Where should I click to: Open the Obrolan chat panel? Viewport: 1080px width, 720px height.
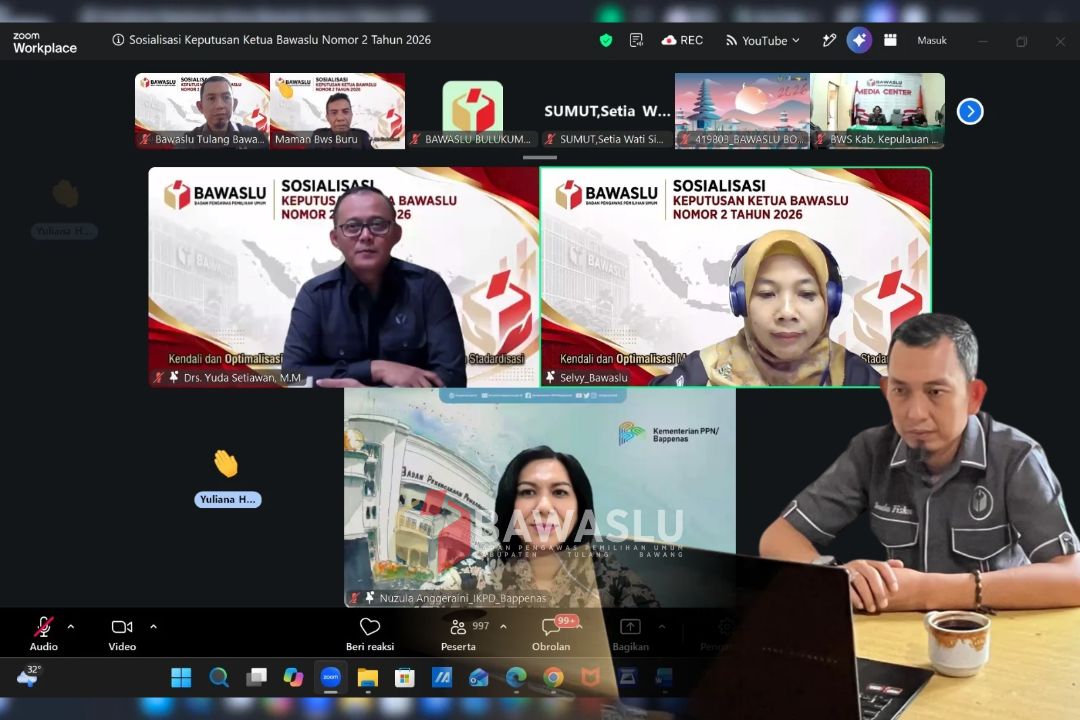551,634
